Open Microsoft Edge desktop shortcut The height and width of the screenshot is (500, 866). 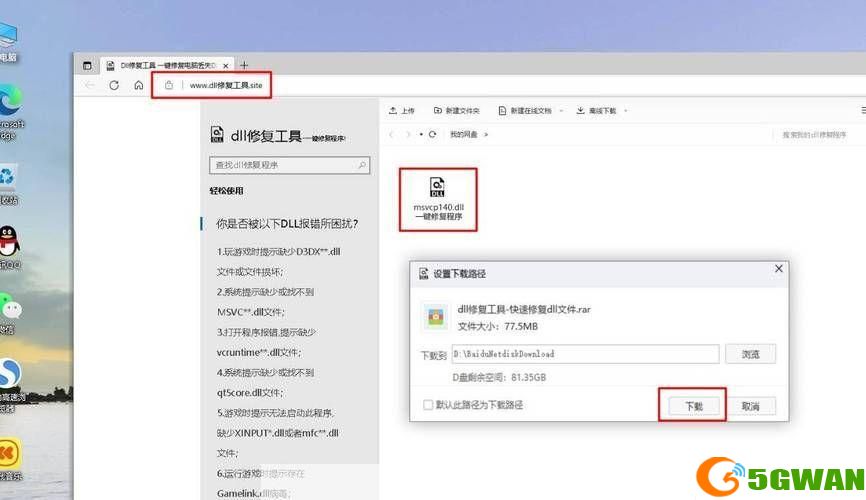(x=10, y=112)
